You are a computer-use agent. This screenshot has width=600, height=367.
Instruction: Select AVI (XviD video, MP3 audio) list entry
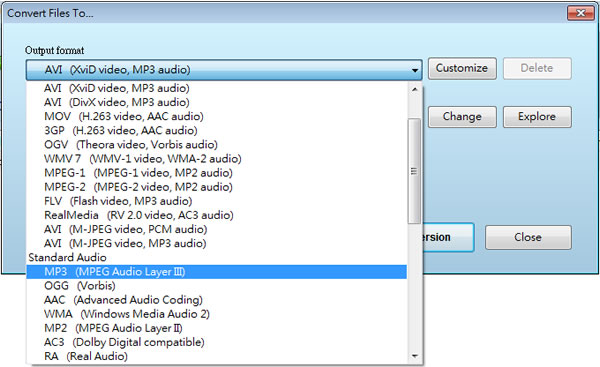217,88
